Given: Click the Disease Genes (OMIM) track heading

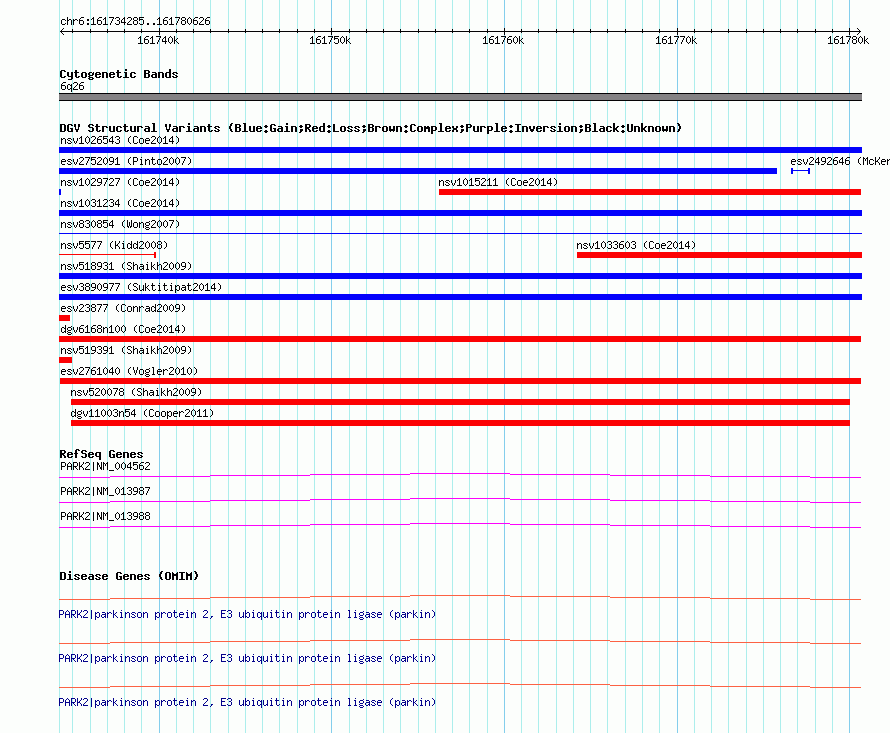Looking at the screenshot, I should point(129,576).
